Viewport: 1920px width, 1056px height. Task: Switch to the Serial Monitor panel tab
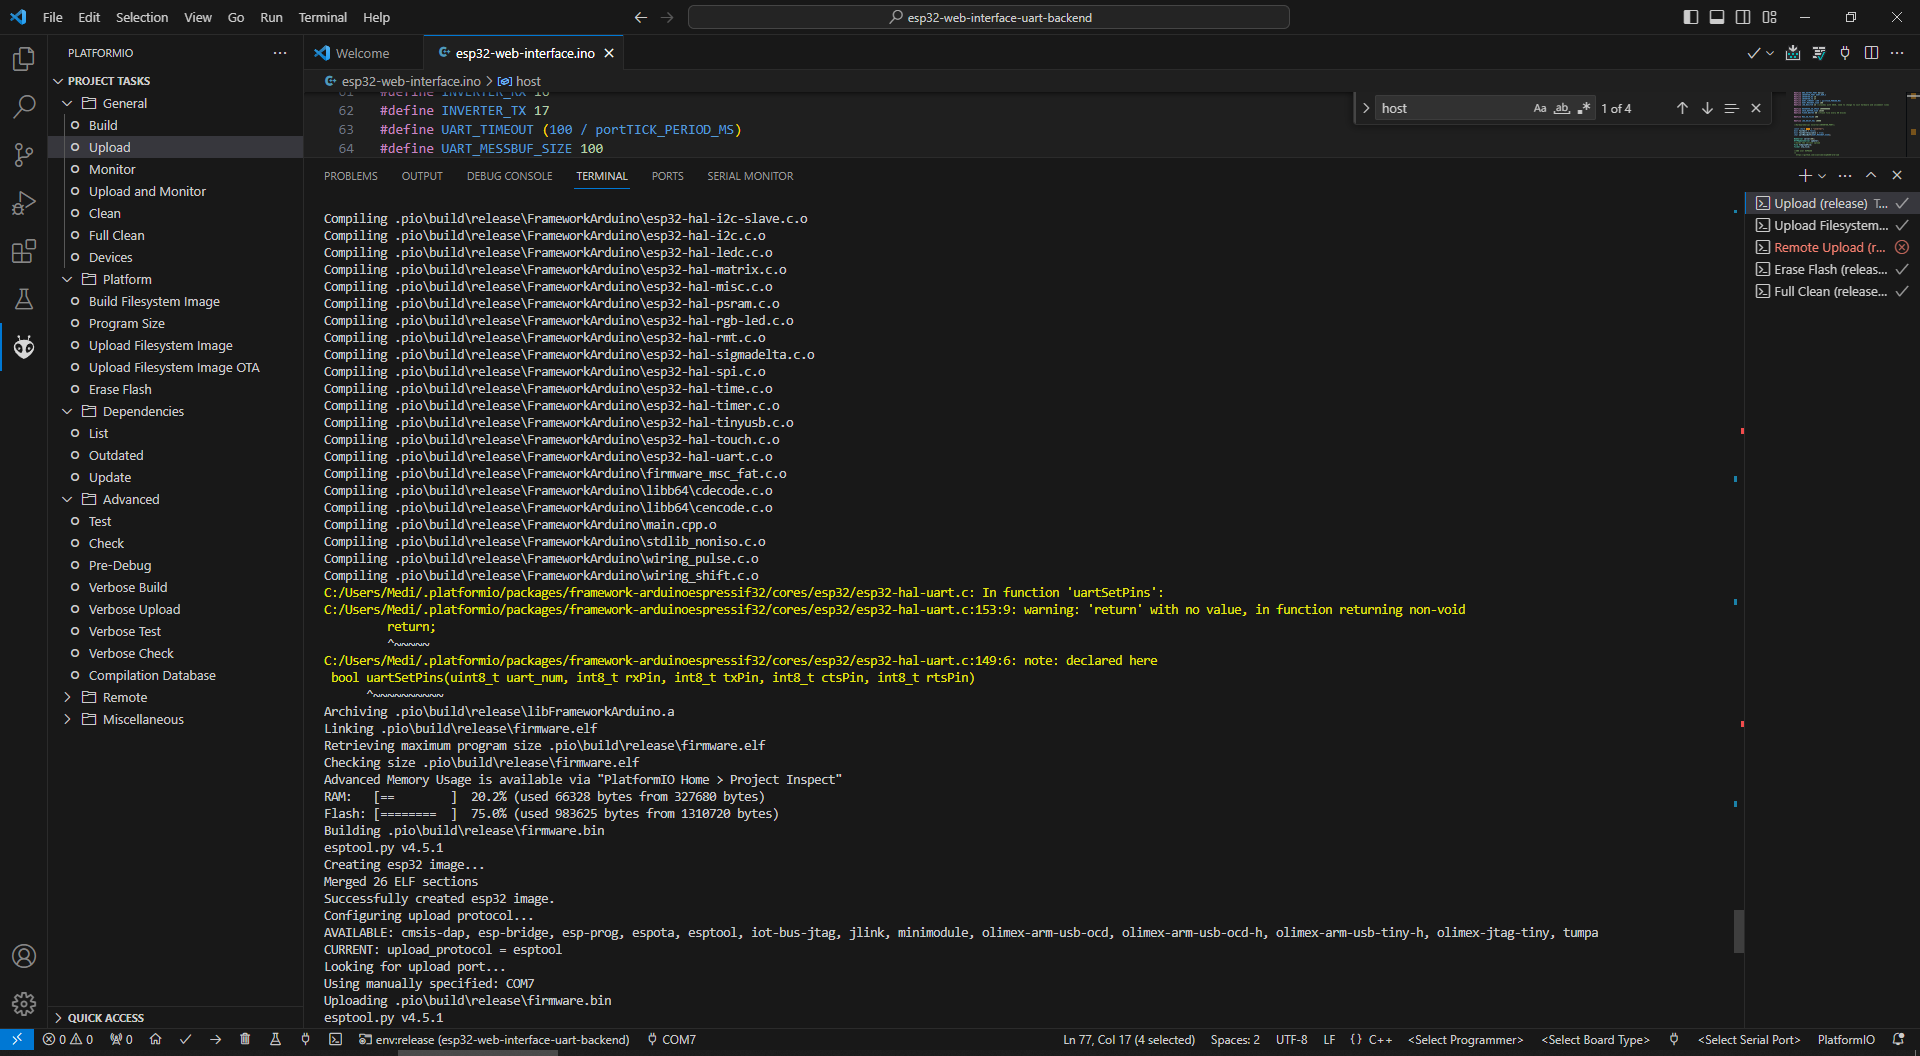(749, 176)
